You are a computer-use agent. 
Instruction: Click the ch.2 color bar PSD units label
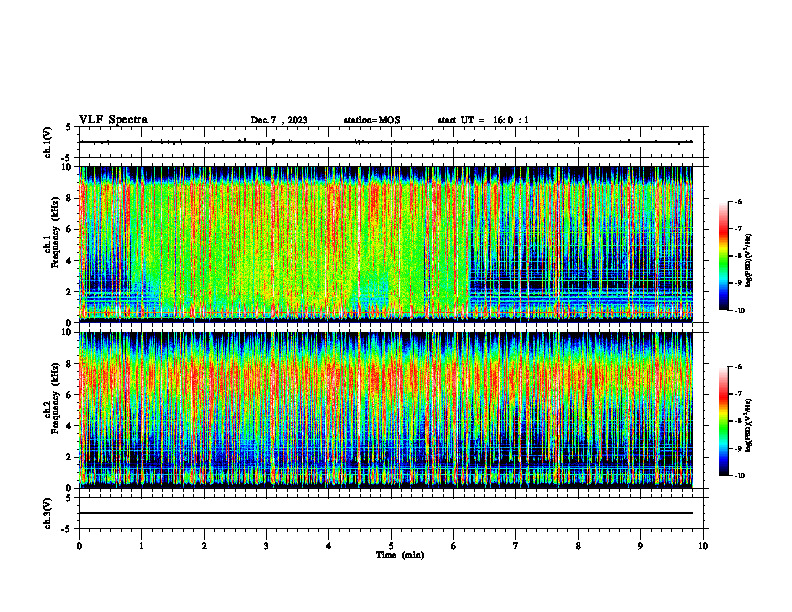coord(749,425)
